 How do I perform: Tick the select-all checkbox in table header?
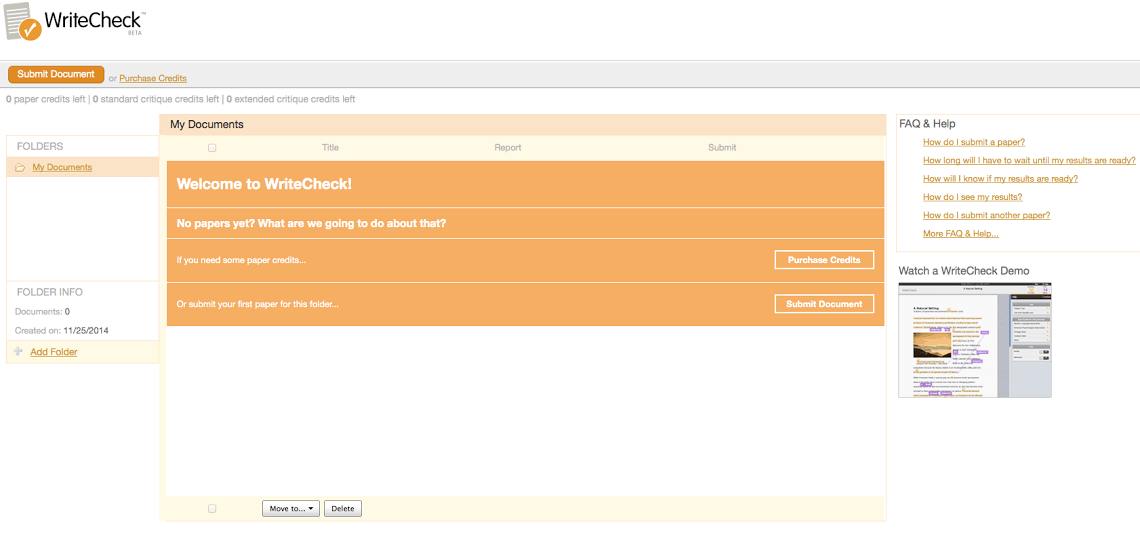click(212, 148)
